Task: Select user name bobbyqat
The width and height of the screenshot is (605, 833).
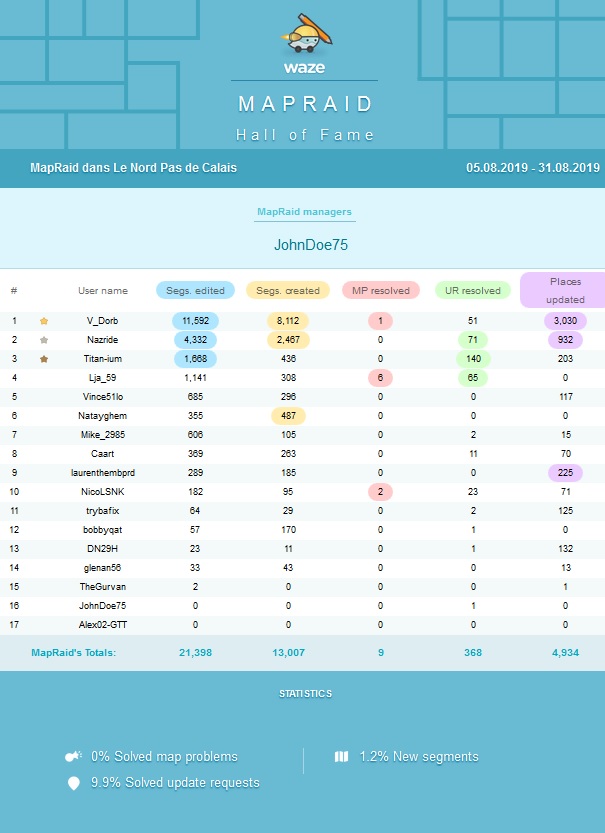Action: [103, 530]
